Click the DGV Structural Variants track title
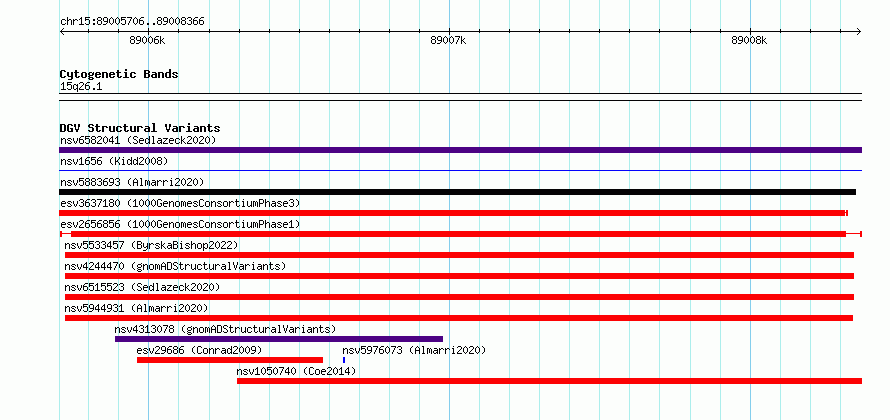 coord(140,128)
